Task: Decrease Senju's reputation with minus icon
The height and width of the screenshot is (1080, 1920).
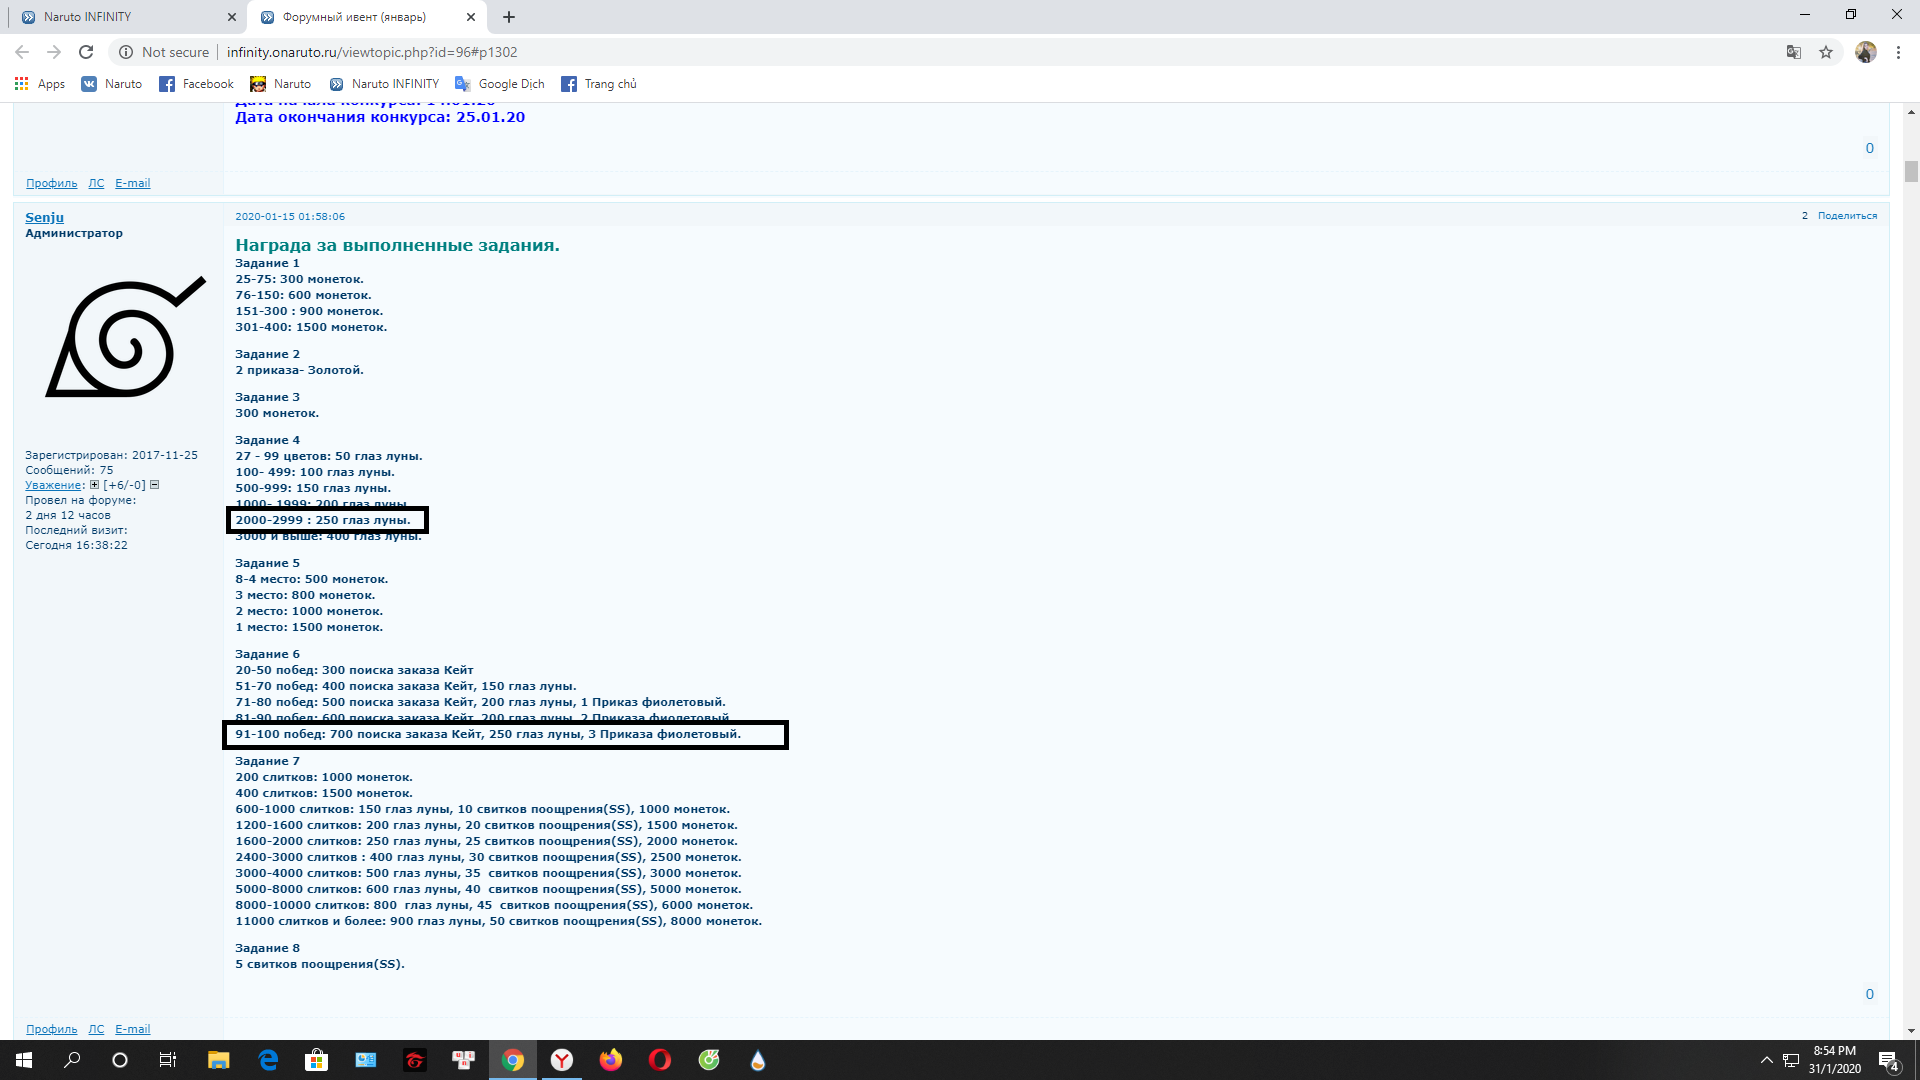Action: [155, 485]
